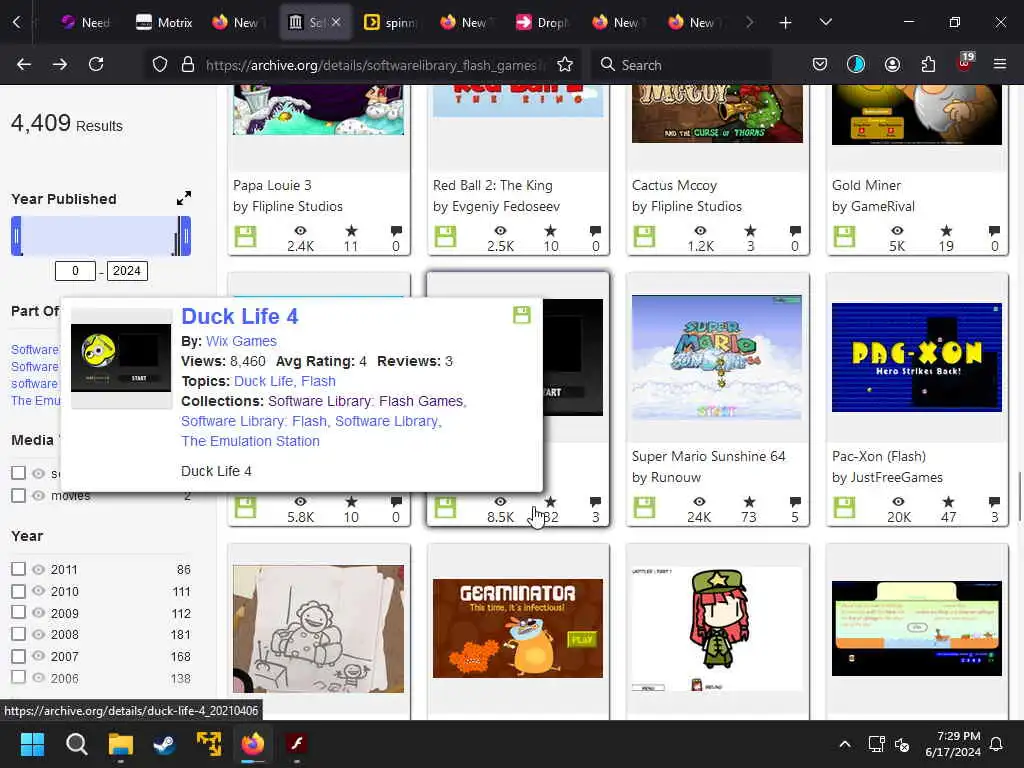The width and height of the screenshot is (1024, 768).
Task: Open Windows taskbar search
Action: coord(76,744)
